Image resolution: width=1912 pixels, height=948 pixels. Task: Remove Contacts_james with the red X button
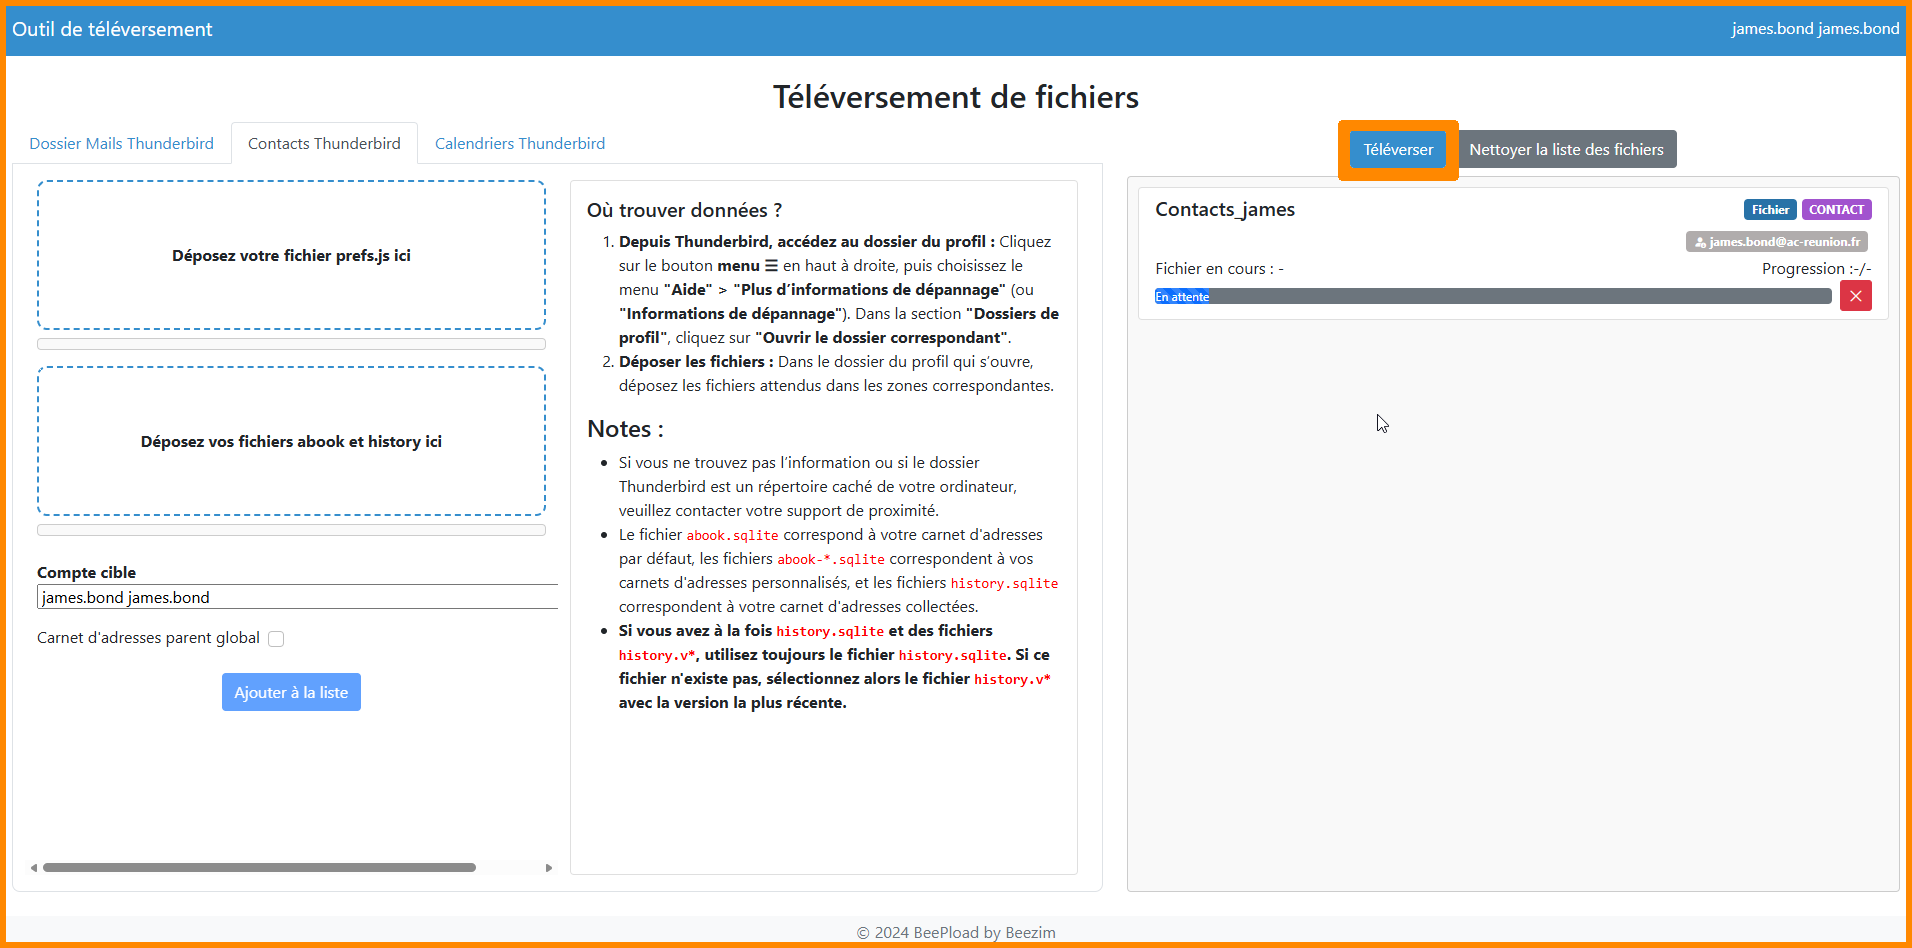tap(1855, 296)
